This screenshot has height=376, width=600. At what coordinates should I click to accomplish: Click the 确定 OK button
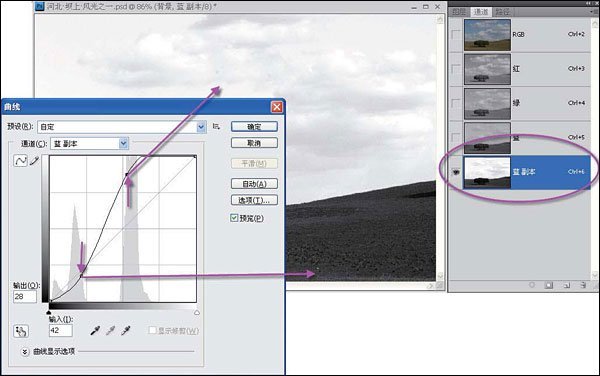254,127
